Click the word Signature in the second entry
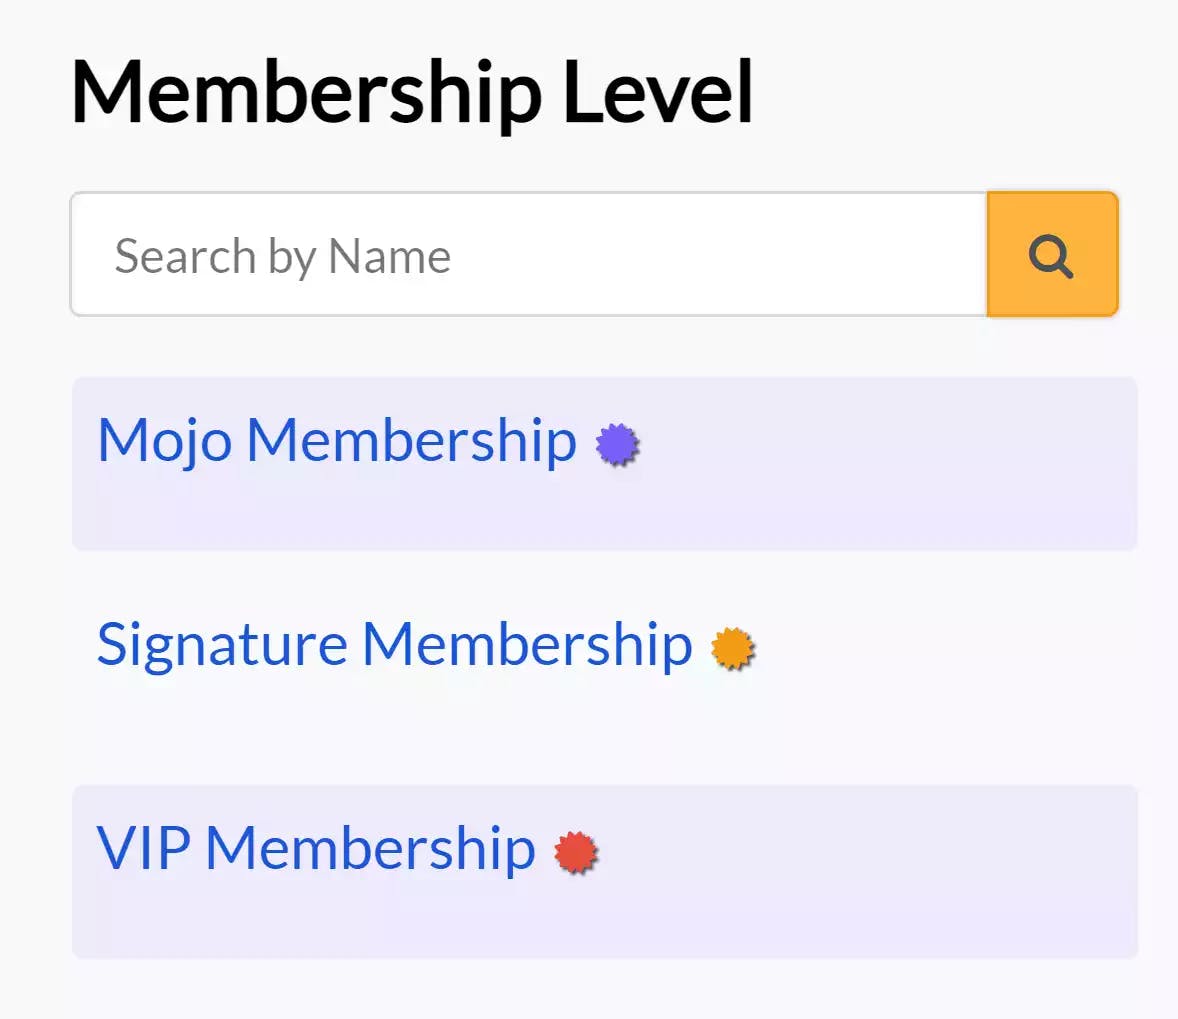Image resolution: width=1178 pixels, height=1019 pixels. coord(221,645)
